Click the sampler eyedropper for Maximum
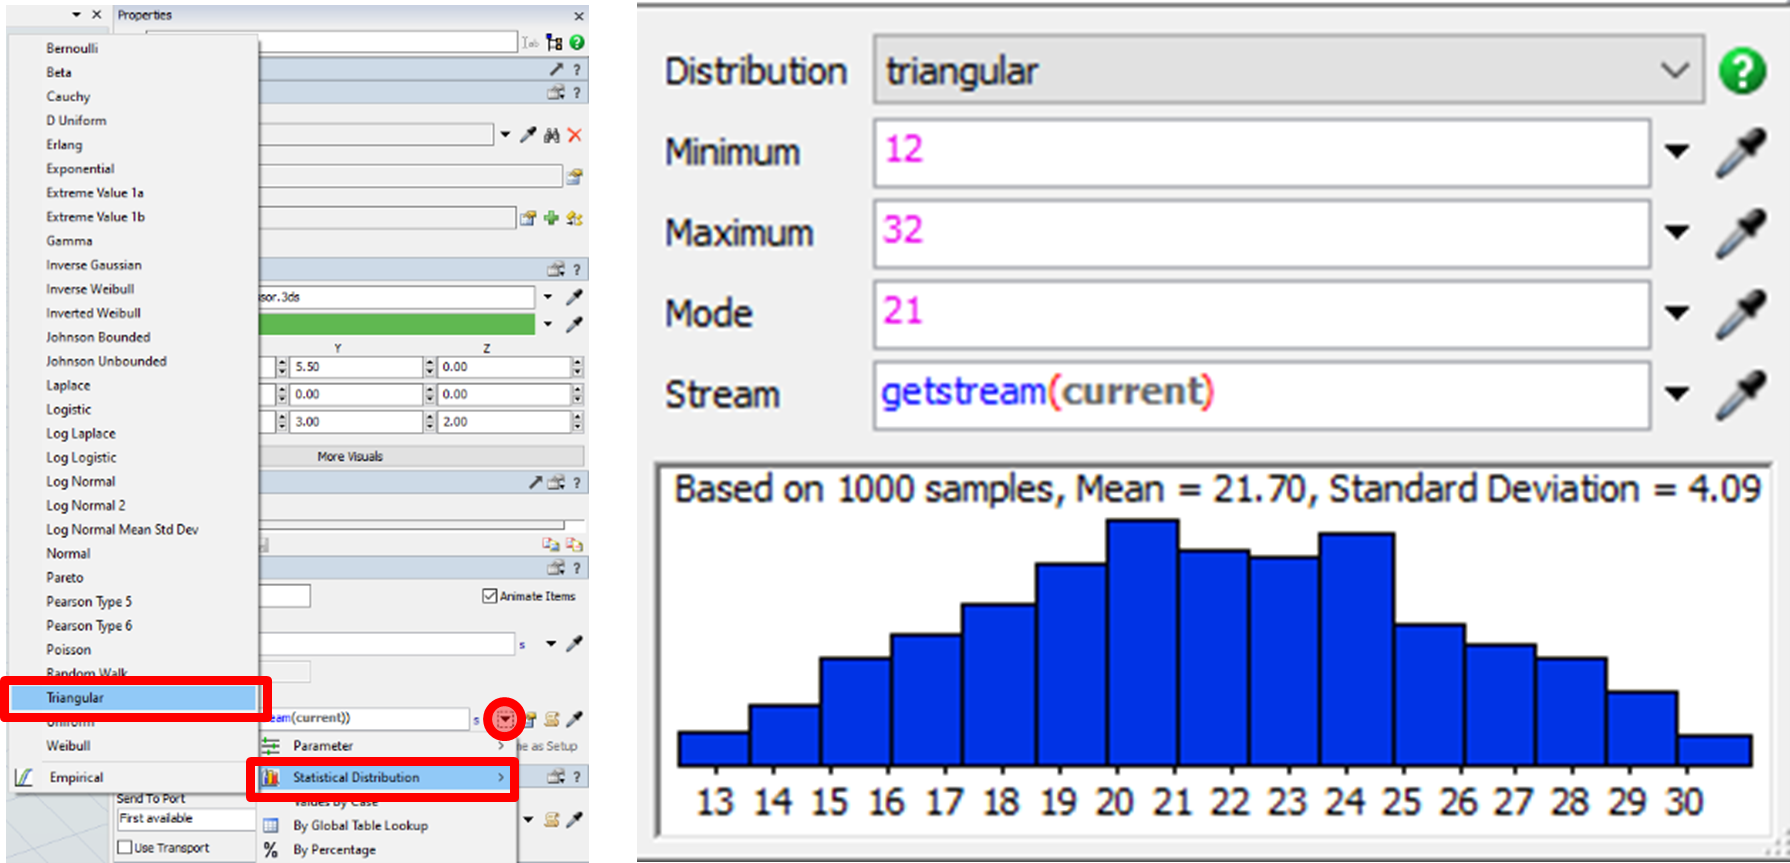The image size is (1790, 863). (1741, 234)
